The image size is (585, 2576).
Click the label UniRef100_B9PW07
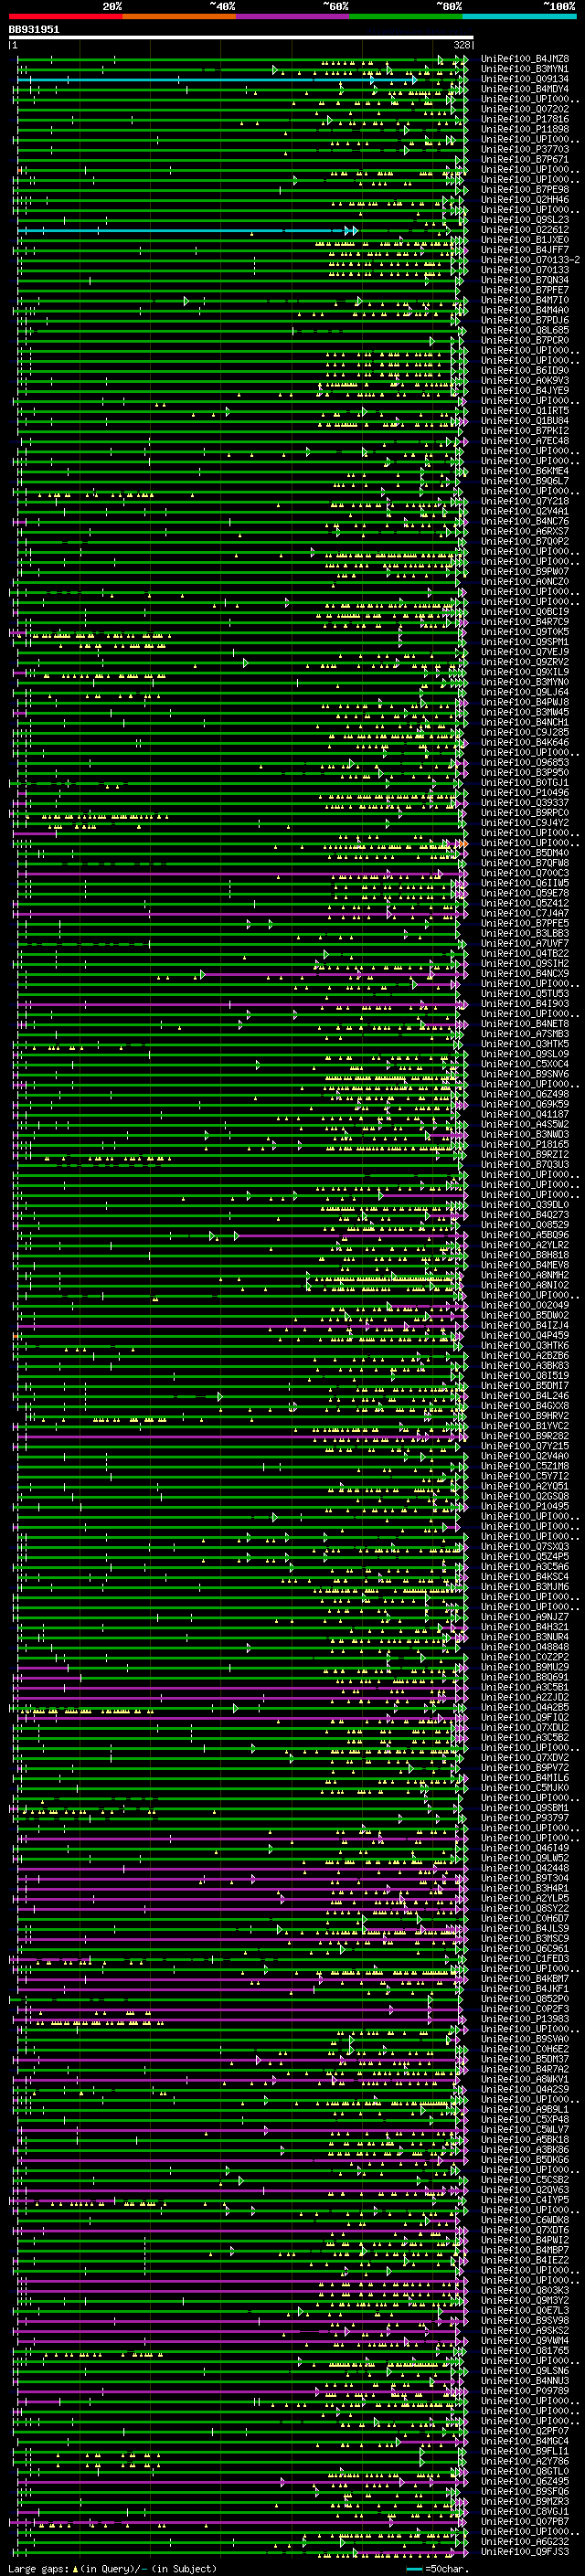(525, 571)
